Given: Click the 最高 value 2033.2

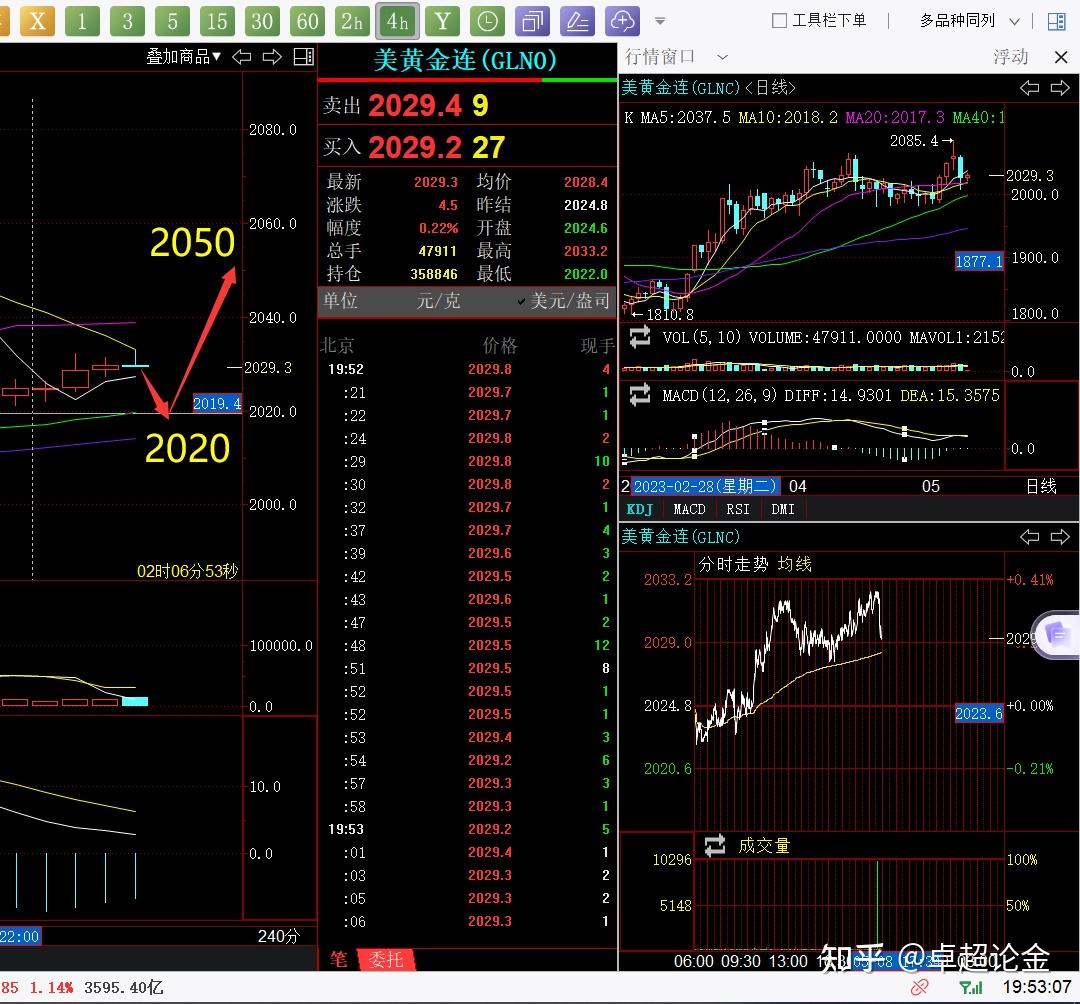Looking at the screenshot, I should 585,251.
